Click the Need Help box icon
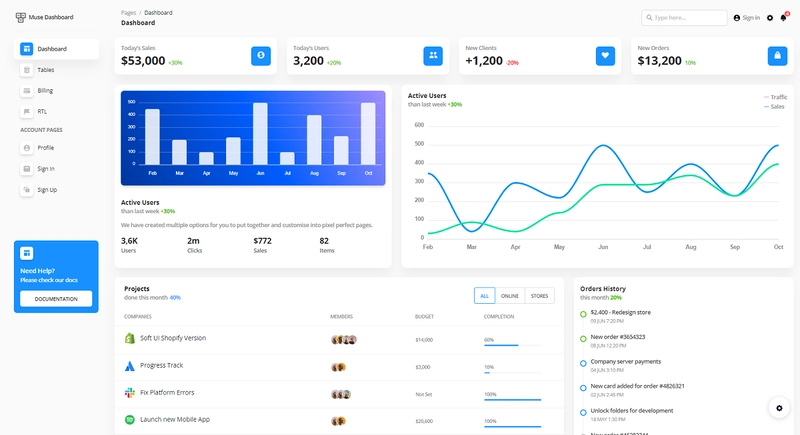The image size is (800, 435). (27, 253)
